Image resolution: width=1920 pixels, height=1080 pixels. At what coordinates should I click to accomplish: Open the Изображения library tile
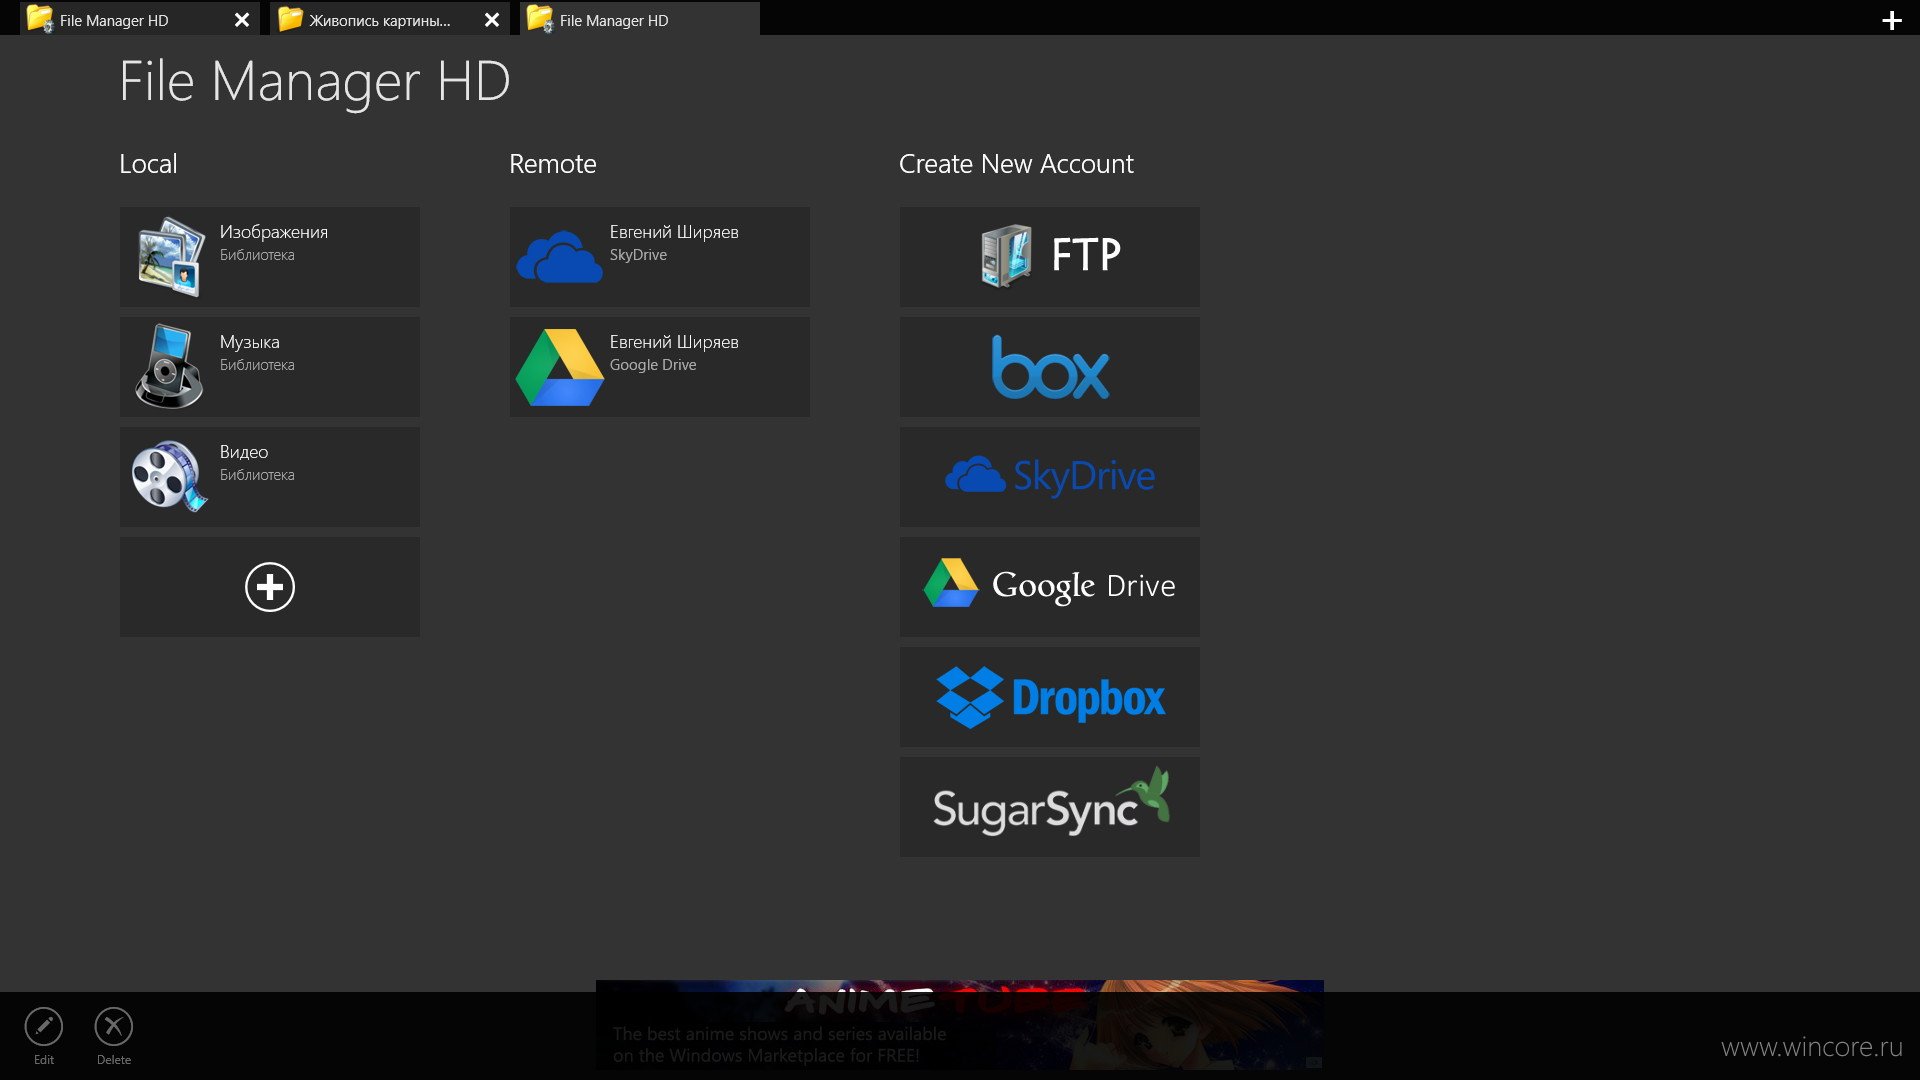270,257
